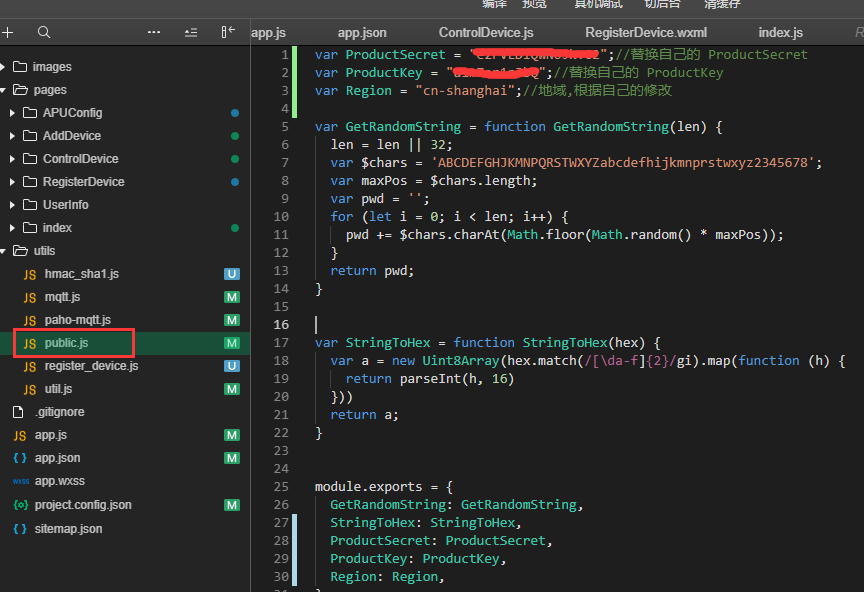Image resolution: width=864 pixels, height=592 pixels.
Task: Click the M badge of project.config.json
Action: 232,505
